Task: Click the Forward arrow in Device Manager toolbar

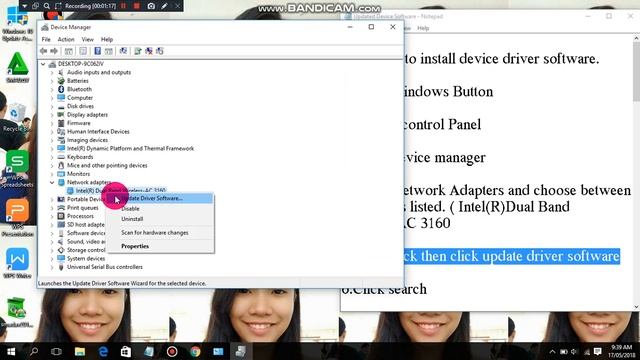Action: tap(54, 51)
